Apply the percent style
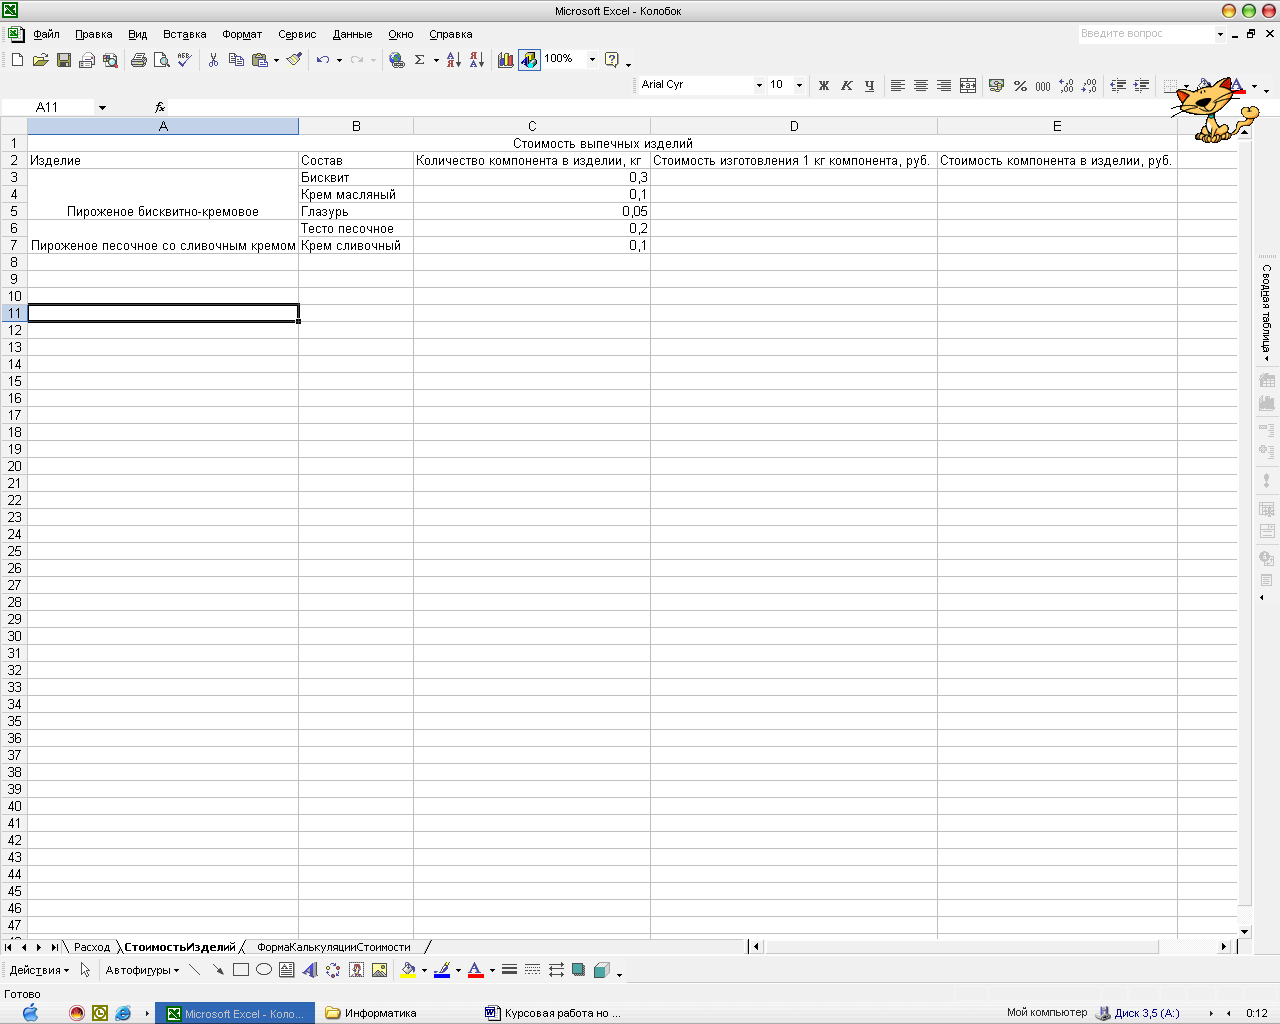The width and height of the screenshot is (1280, 1024). point(1020,86)
